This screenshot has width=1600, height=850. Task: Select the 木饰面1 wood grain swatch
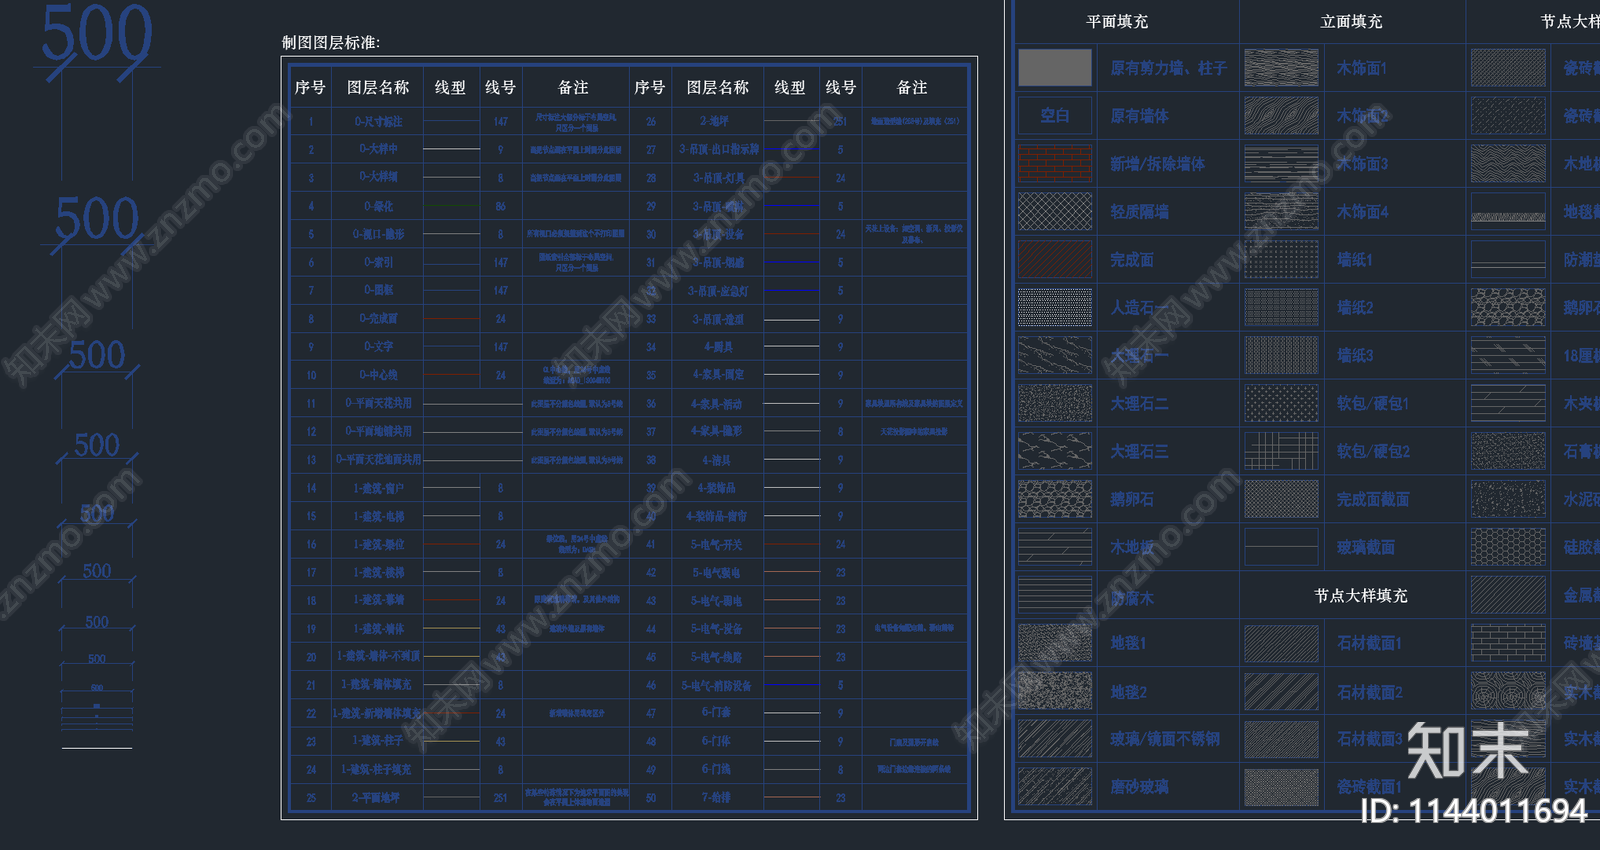pos(1281,68)
